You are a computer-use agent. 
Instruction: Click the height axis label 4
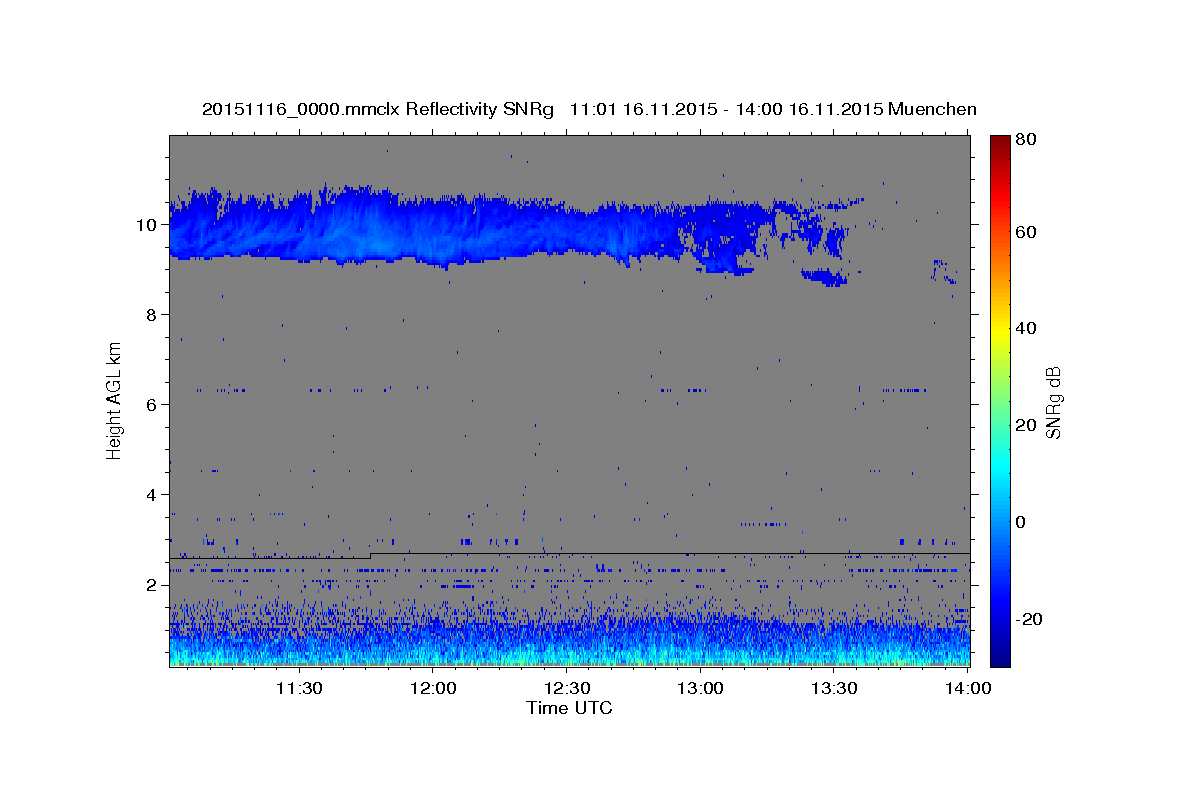click(x=151, y=494)
